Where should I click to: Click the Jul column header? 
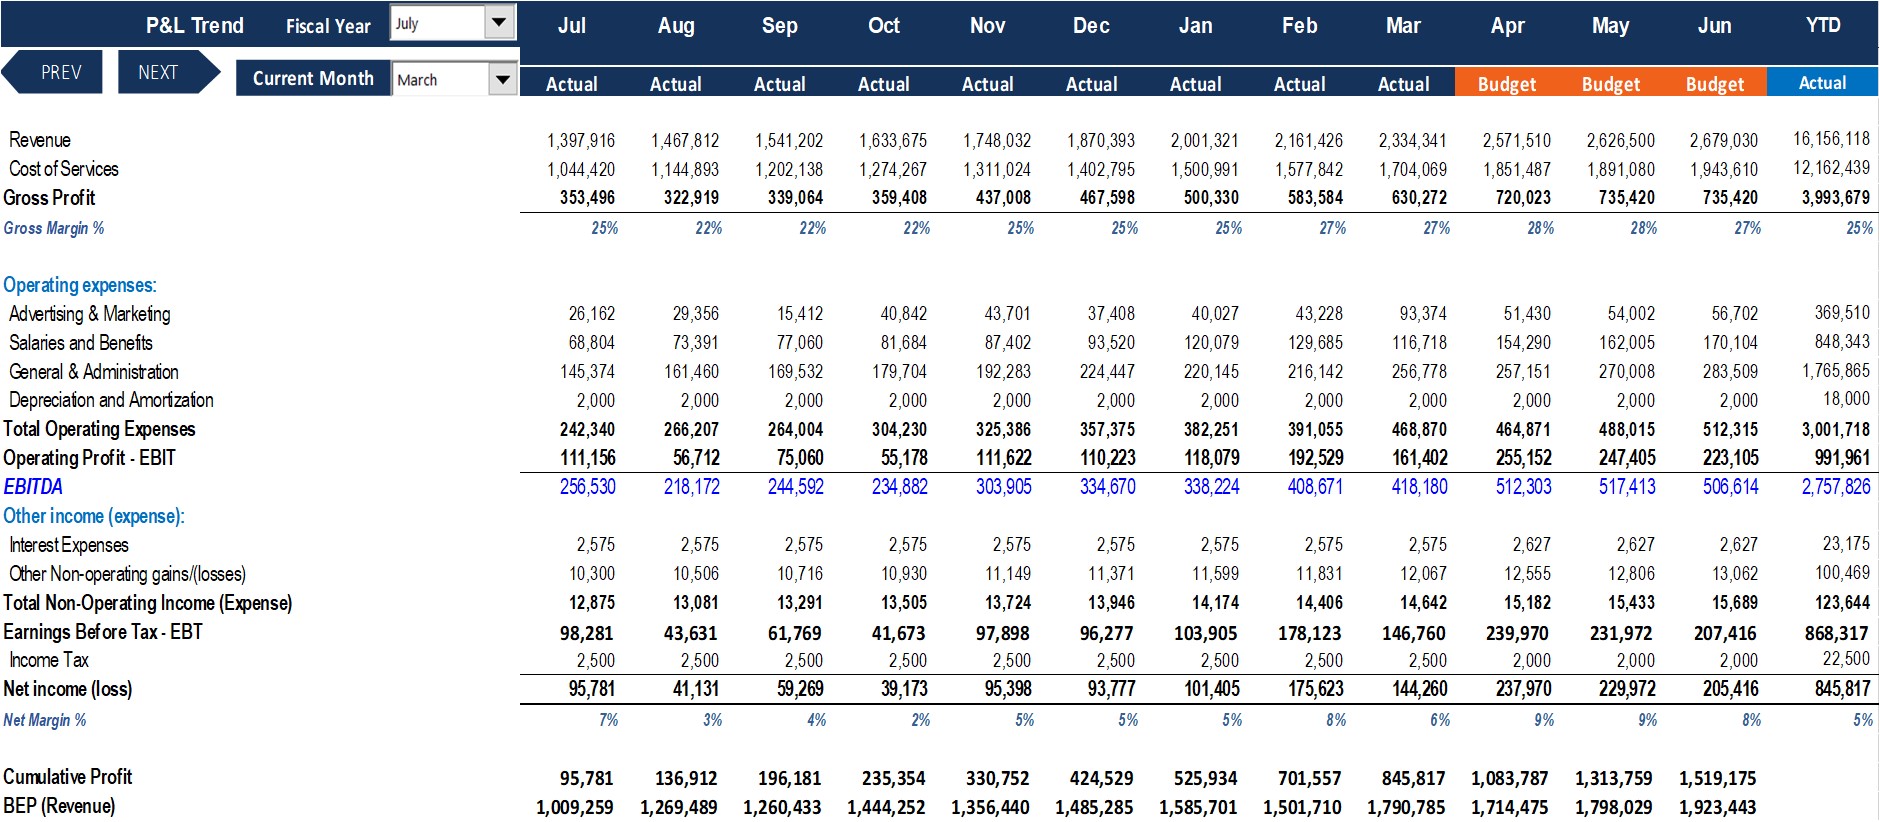[x=572, y=26]
